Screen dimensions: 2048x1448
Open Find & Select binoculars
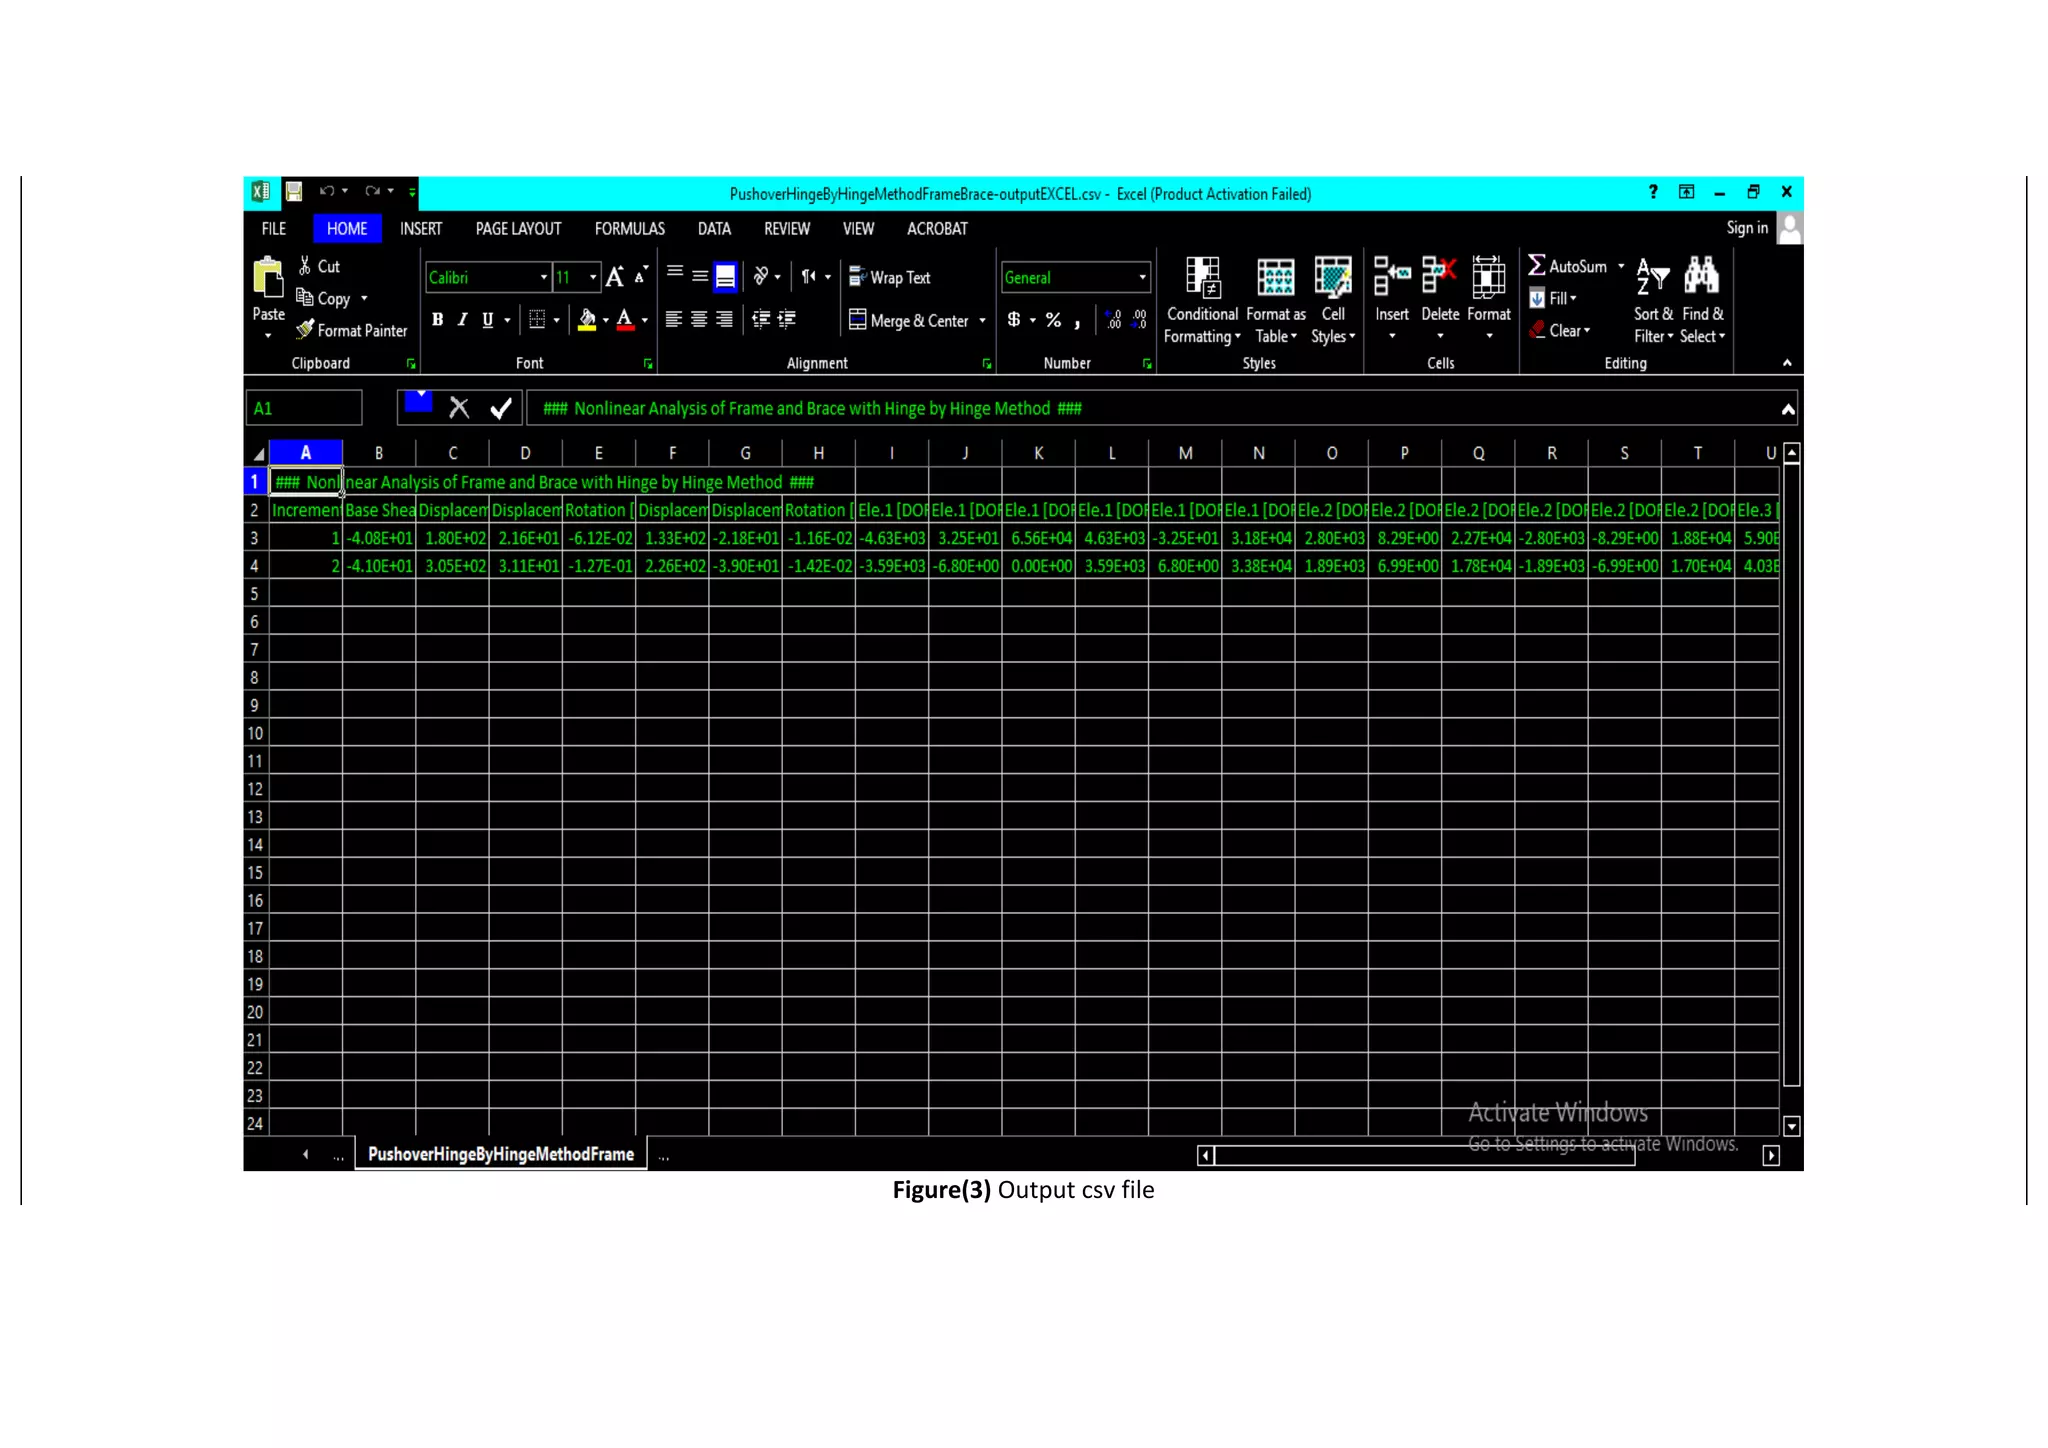[1702, 300]
